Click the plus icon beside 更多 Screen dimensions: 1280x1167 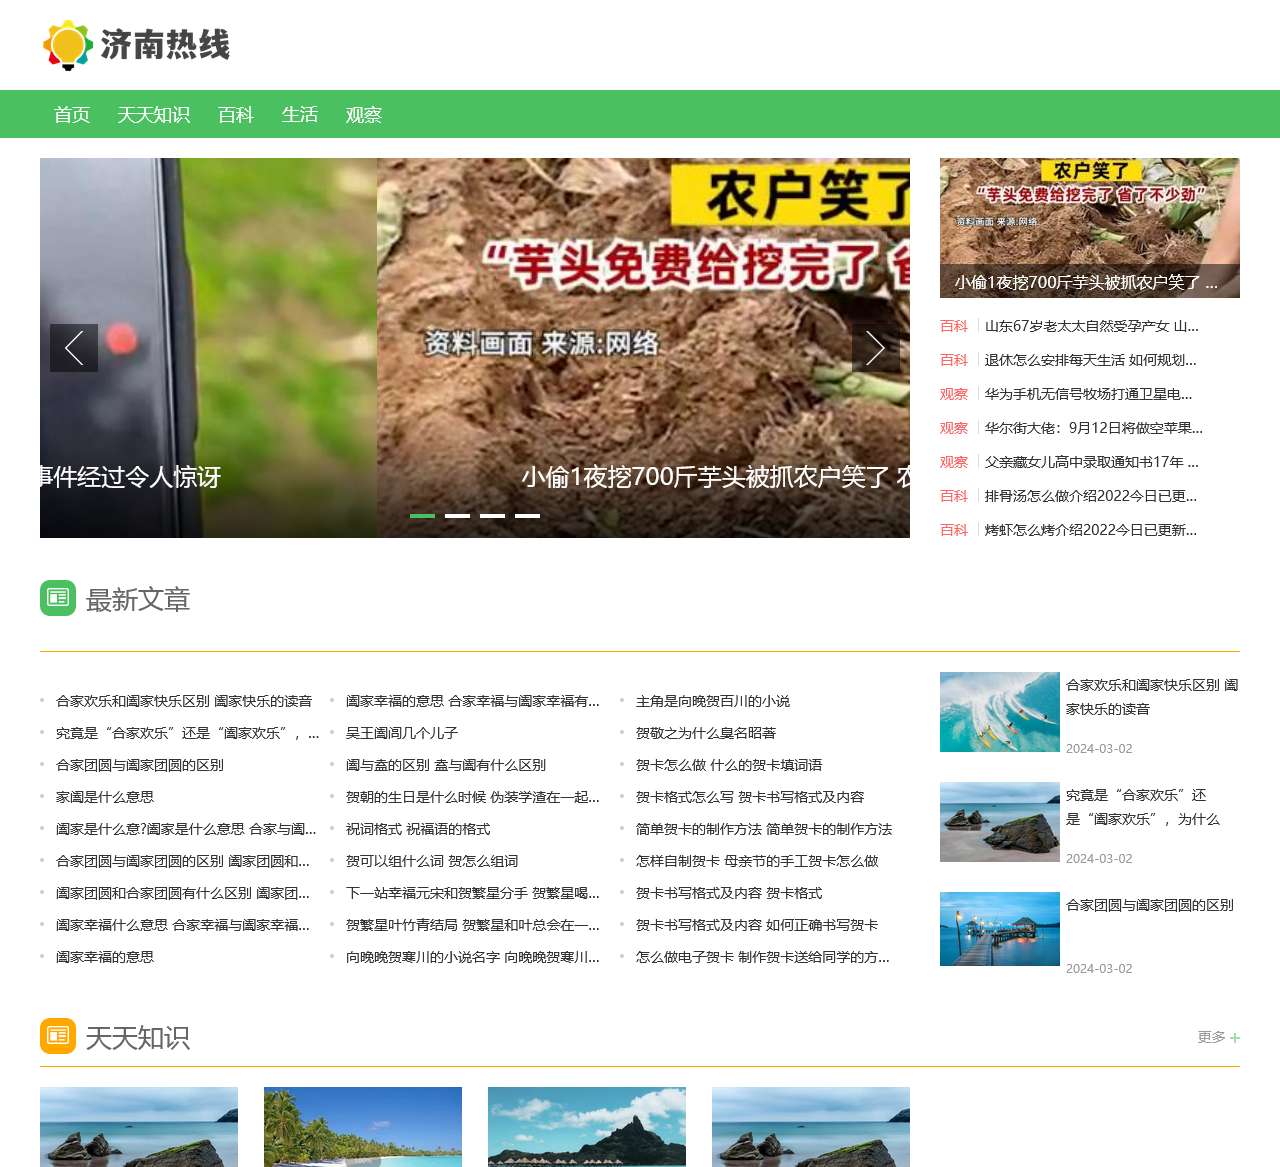1235,1038
